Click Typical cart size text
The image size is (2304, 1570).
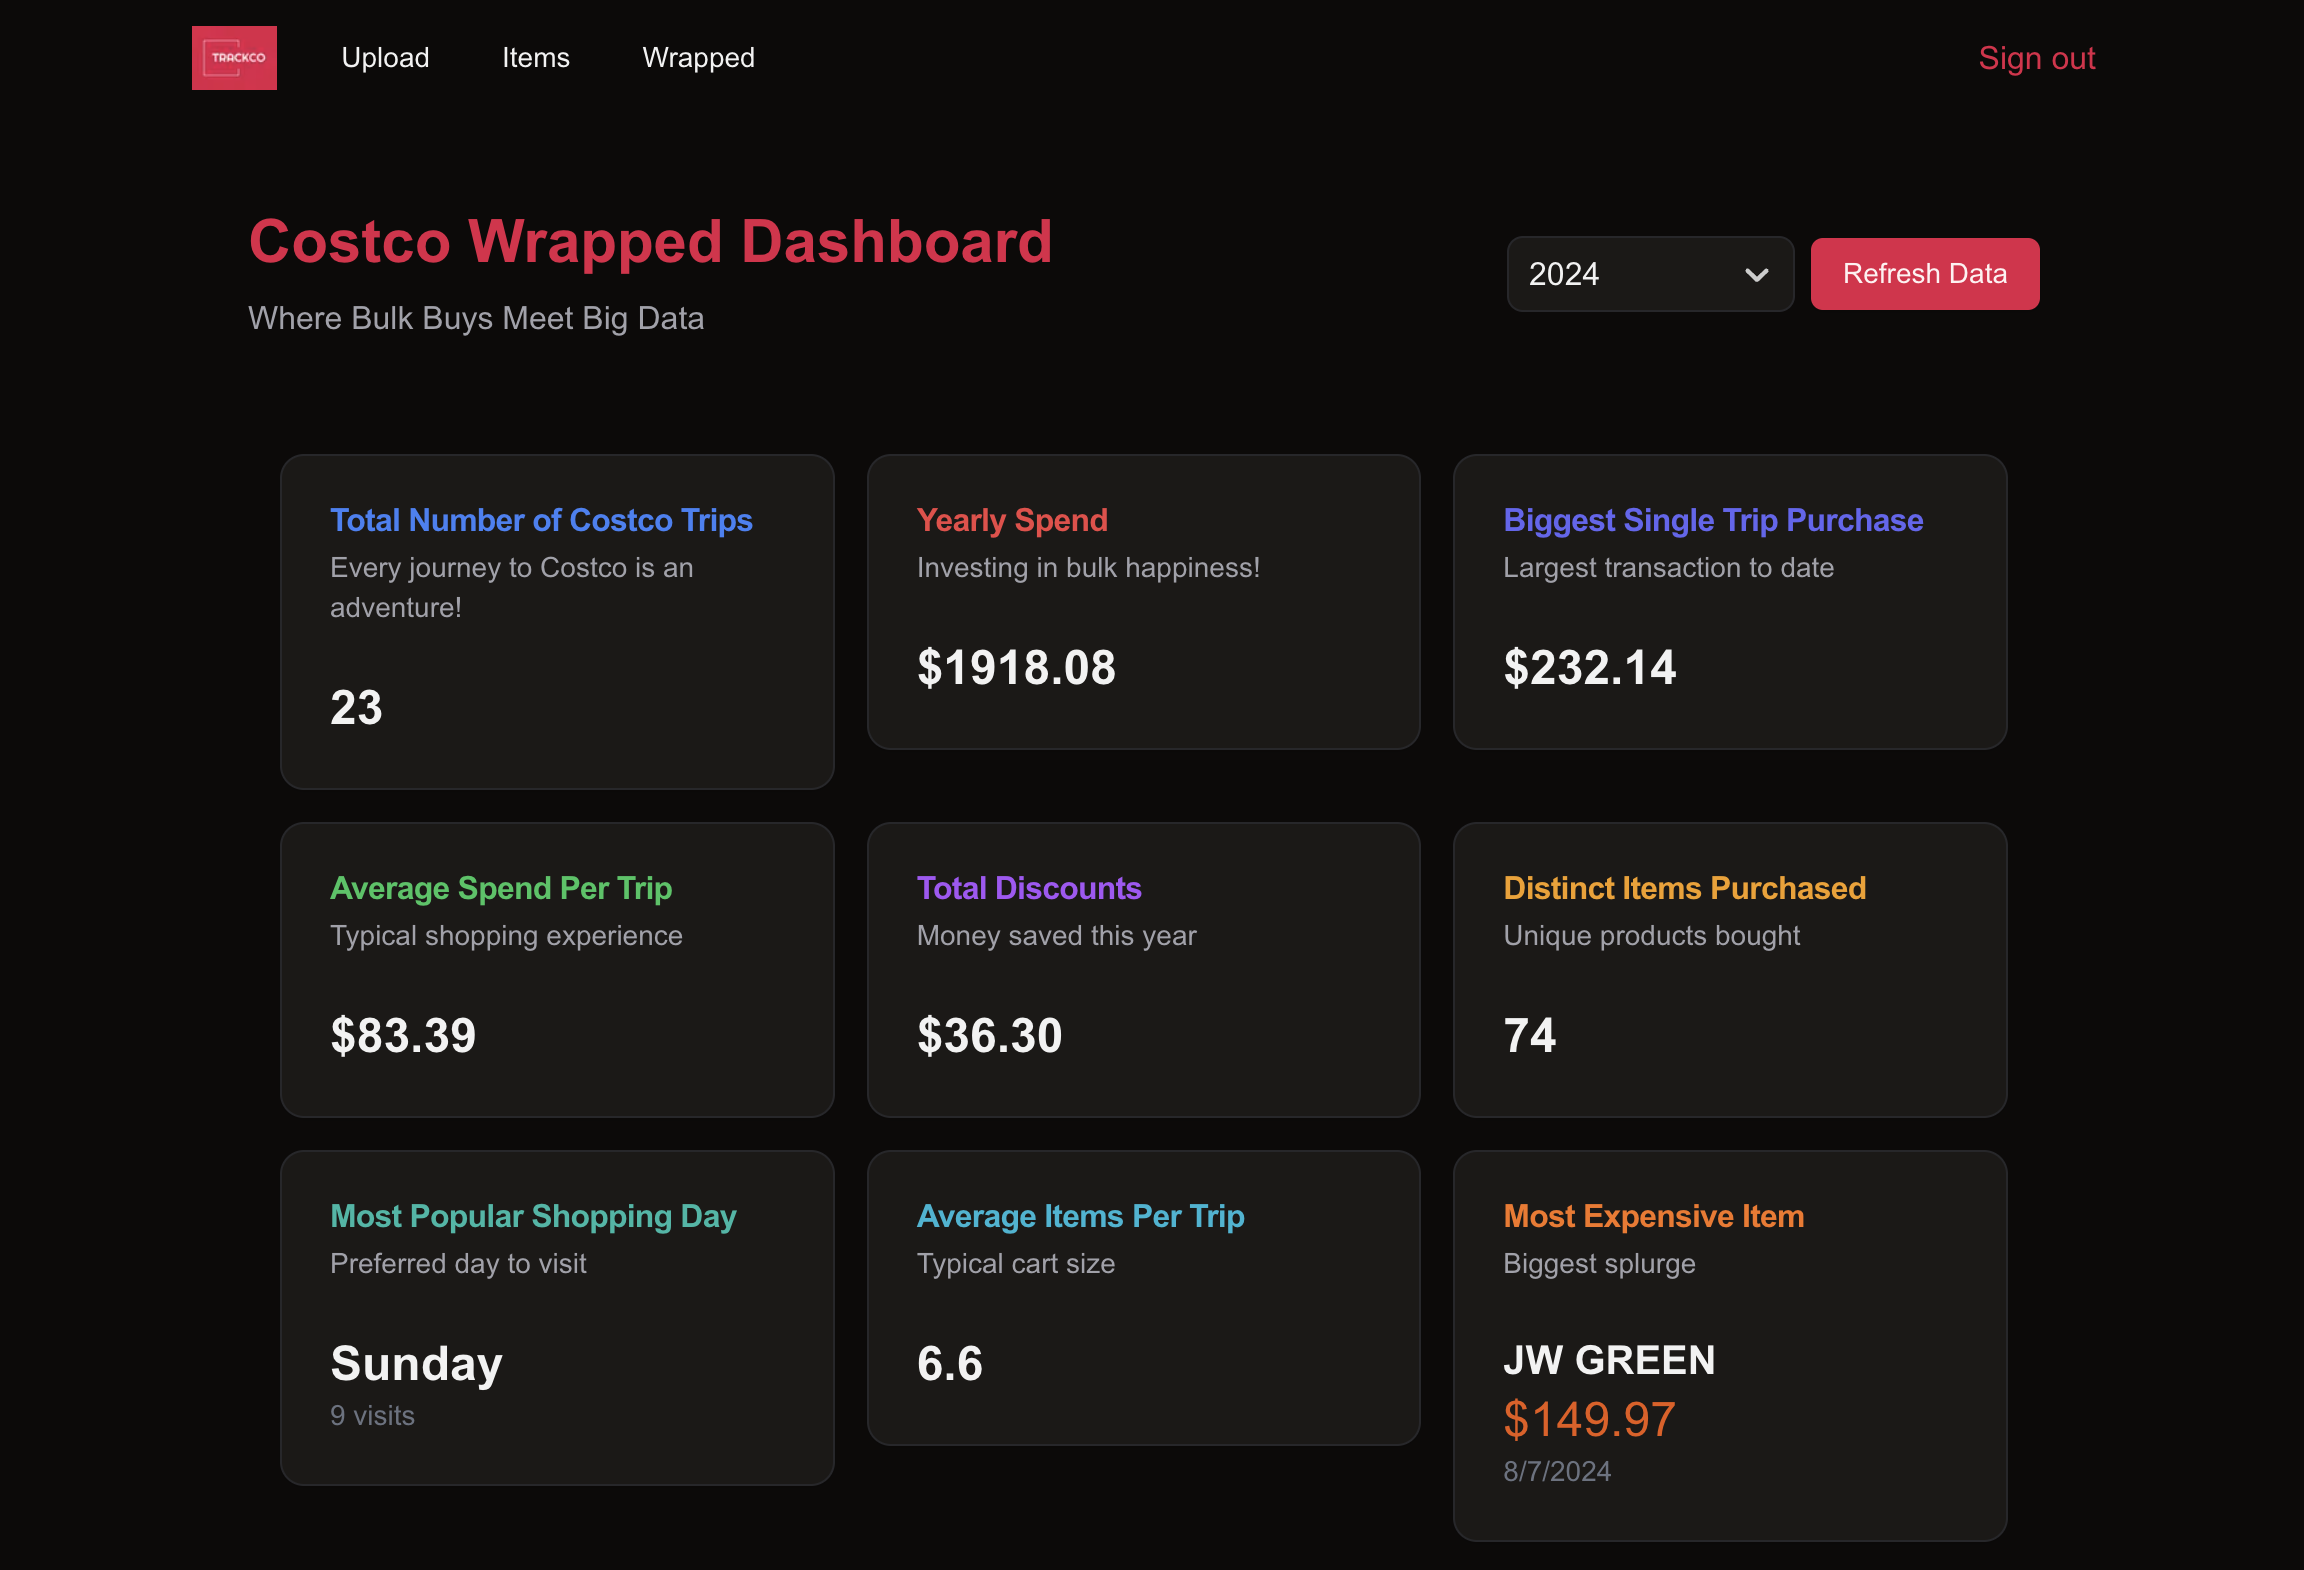click(1016, 1264)
